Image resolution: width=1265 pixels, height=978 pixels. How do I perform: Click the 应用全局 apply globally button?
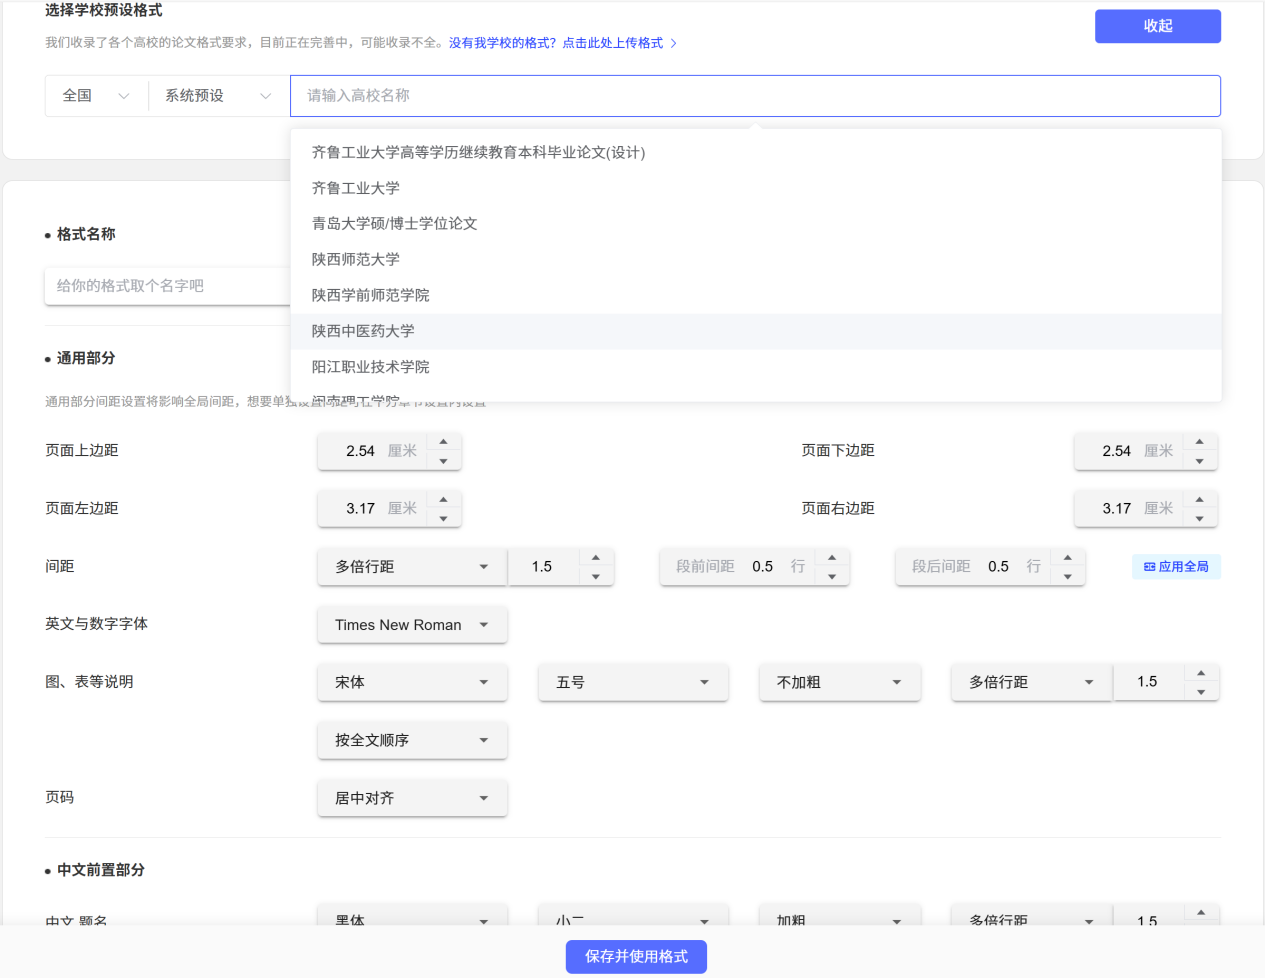1176,567
